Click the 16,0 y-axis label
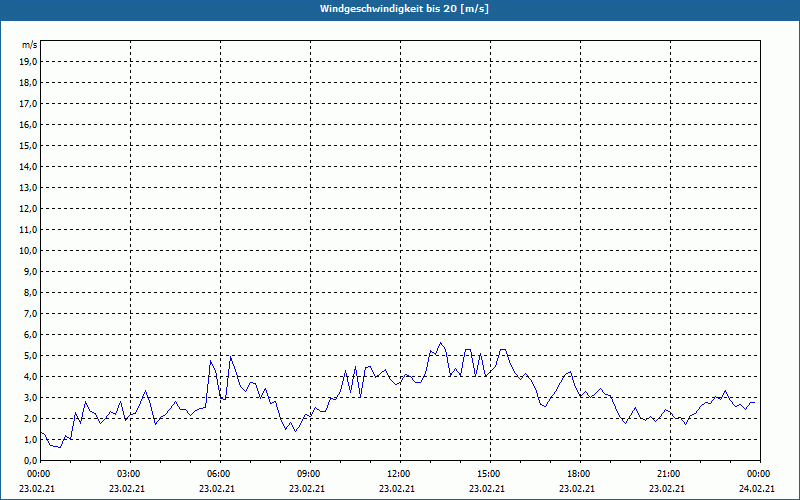Viewport: 800px width, 500px height. pos(29,124)
